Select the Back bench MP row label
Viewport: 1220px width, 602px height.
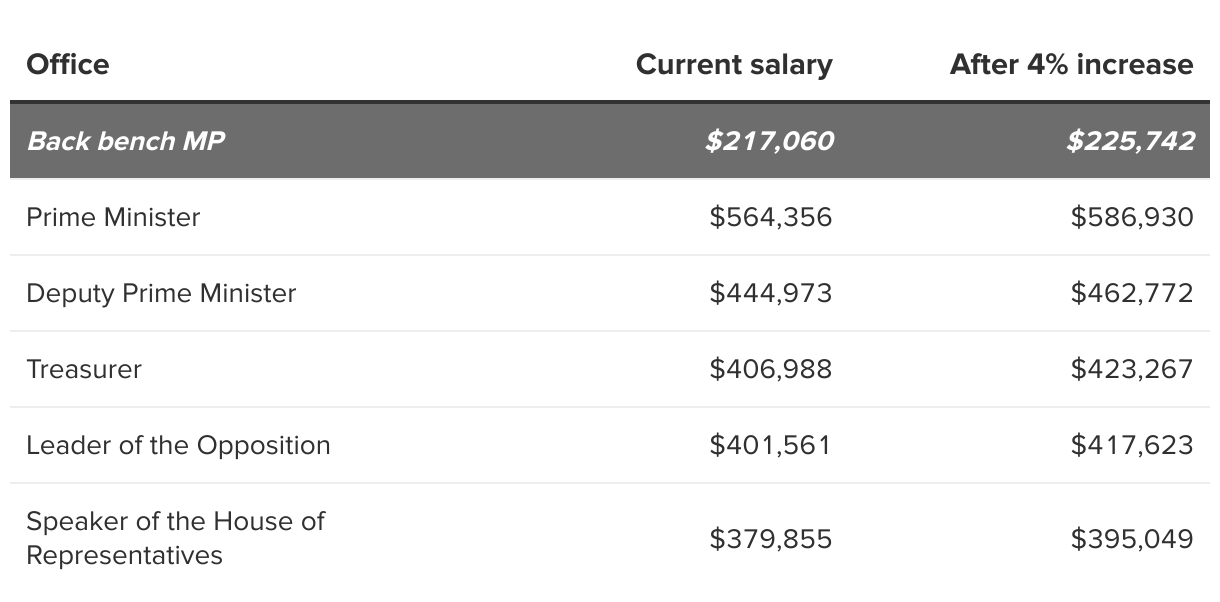click(126, 141)
